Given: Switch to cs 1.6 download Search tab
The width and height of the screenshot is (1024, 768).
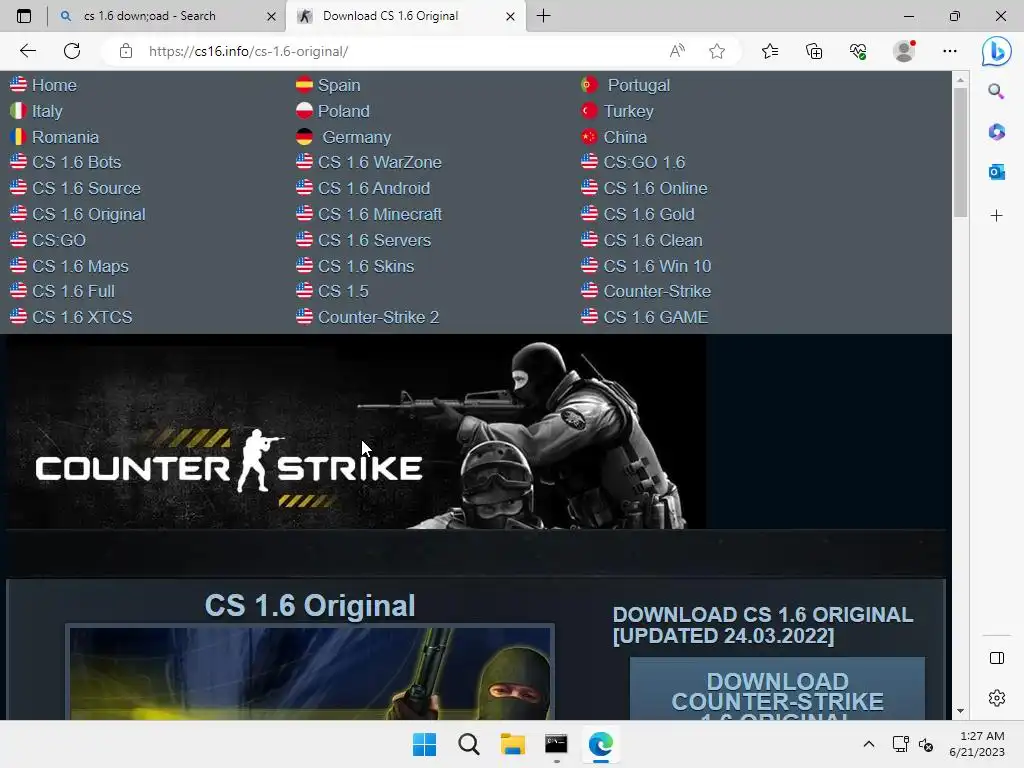Looking at the screenshot, I should pyautogui.click(x=167, y=16).
